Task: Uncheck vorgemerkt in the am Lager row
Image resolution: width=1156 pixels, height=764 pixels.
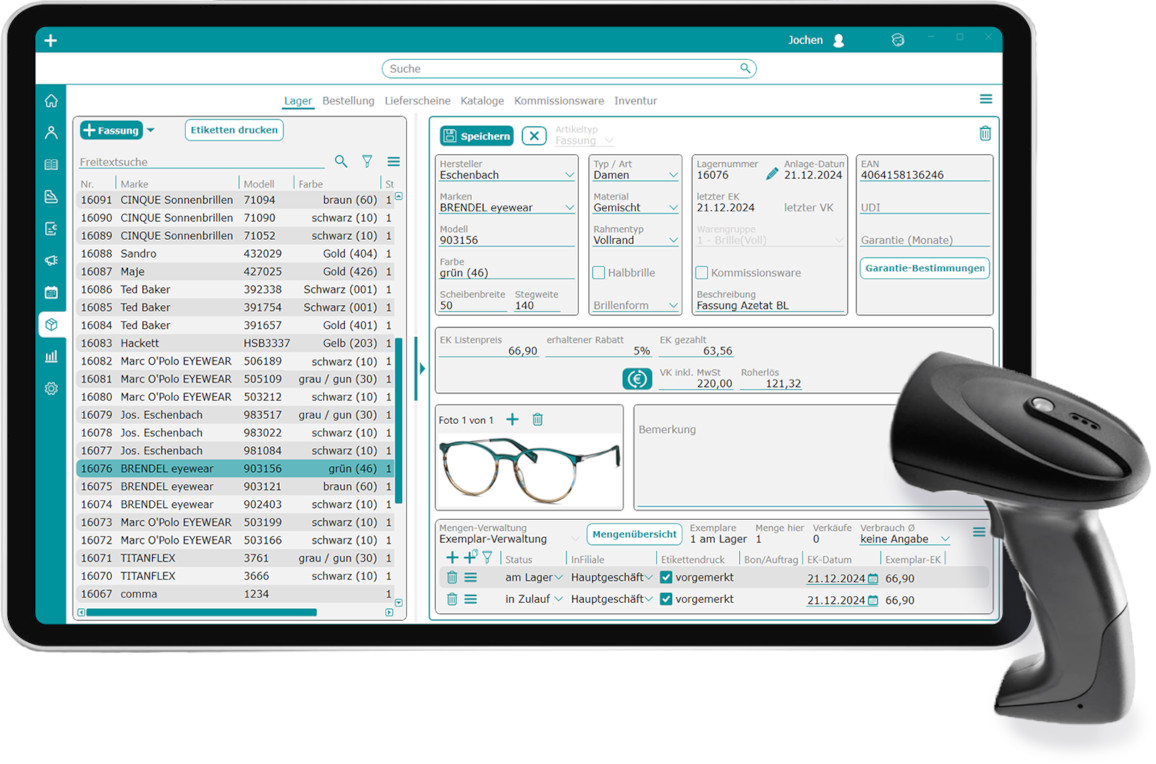Action: point(666,578)
